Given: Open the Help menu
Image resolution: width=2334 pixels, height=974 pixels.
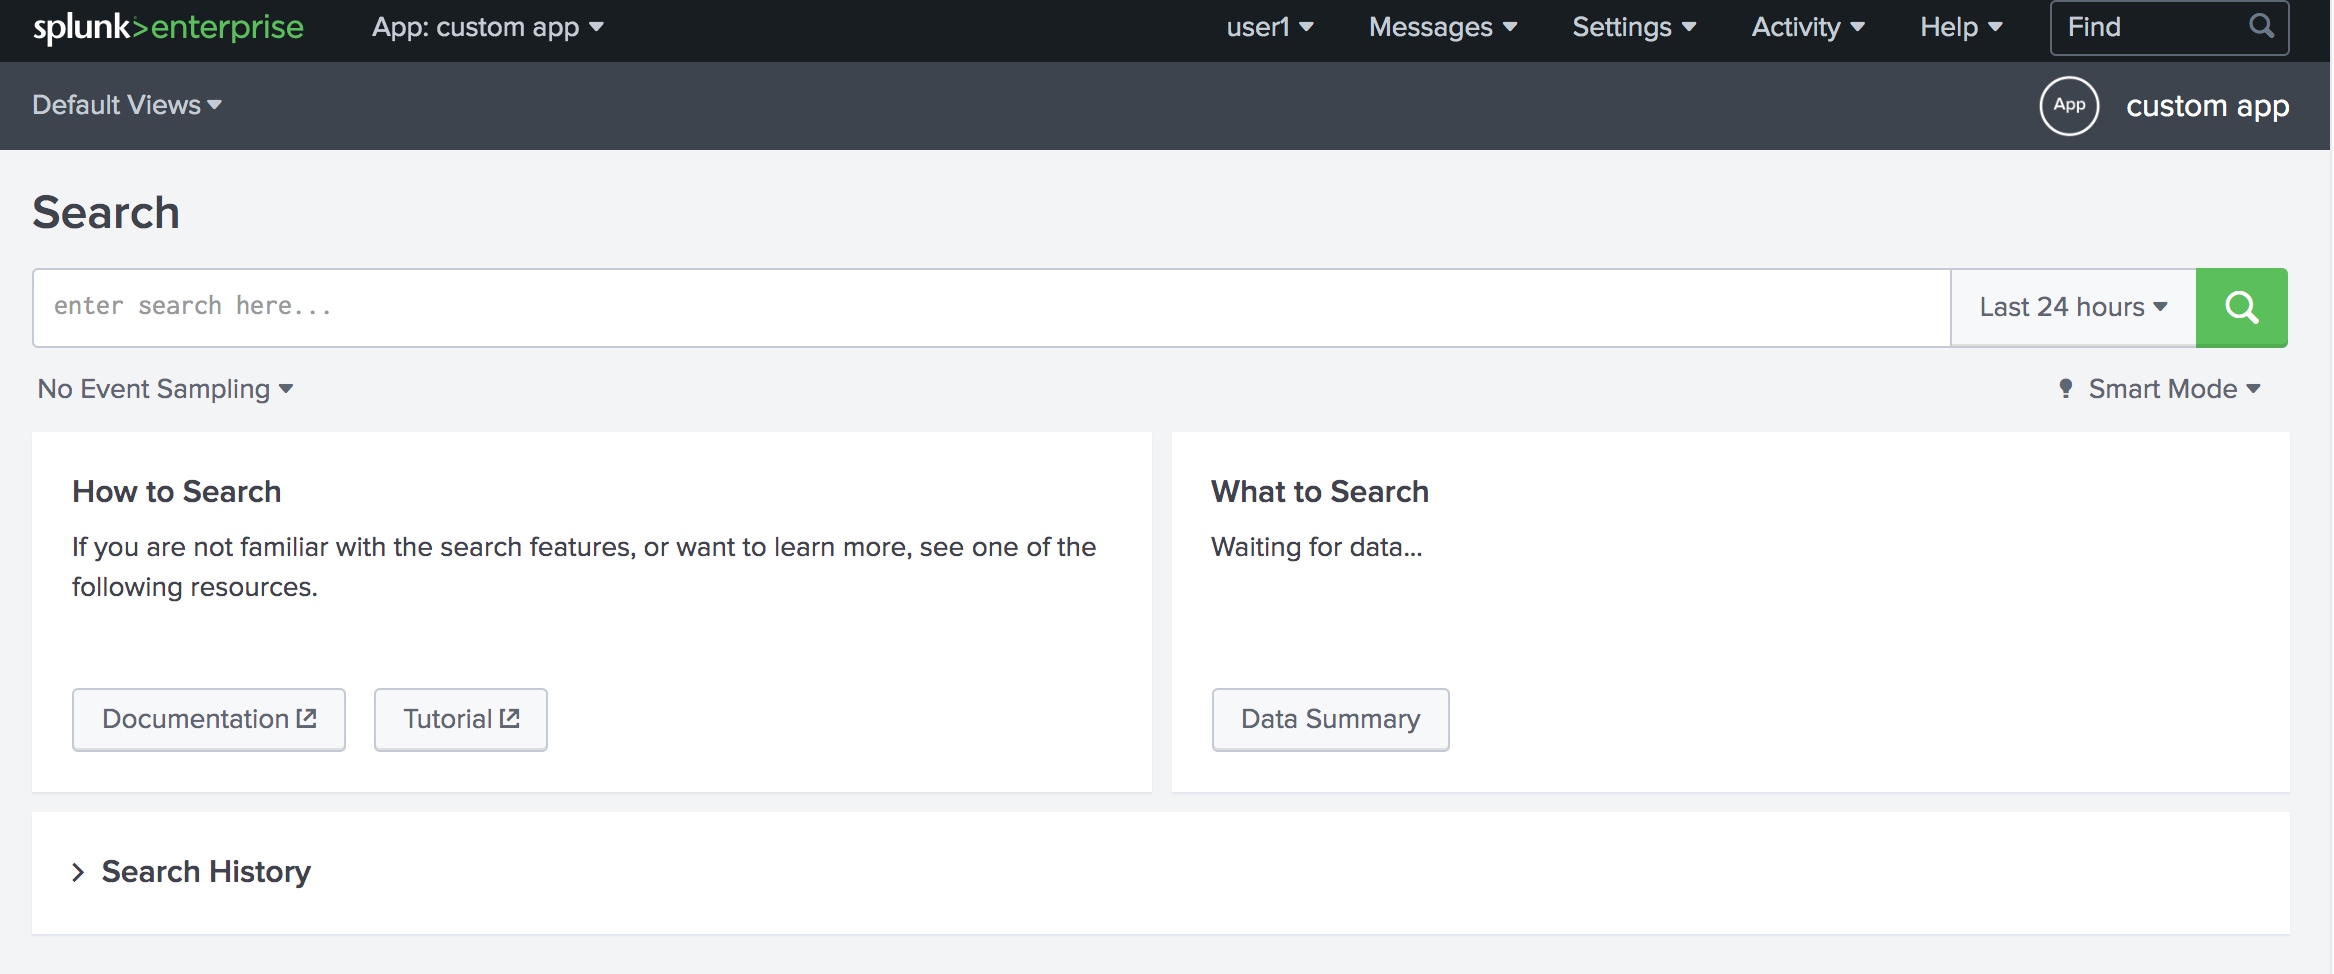Looking at the screenshot, I should (1960, 27).
